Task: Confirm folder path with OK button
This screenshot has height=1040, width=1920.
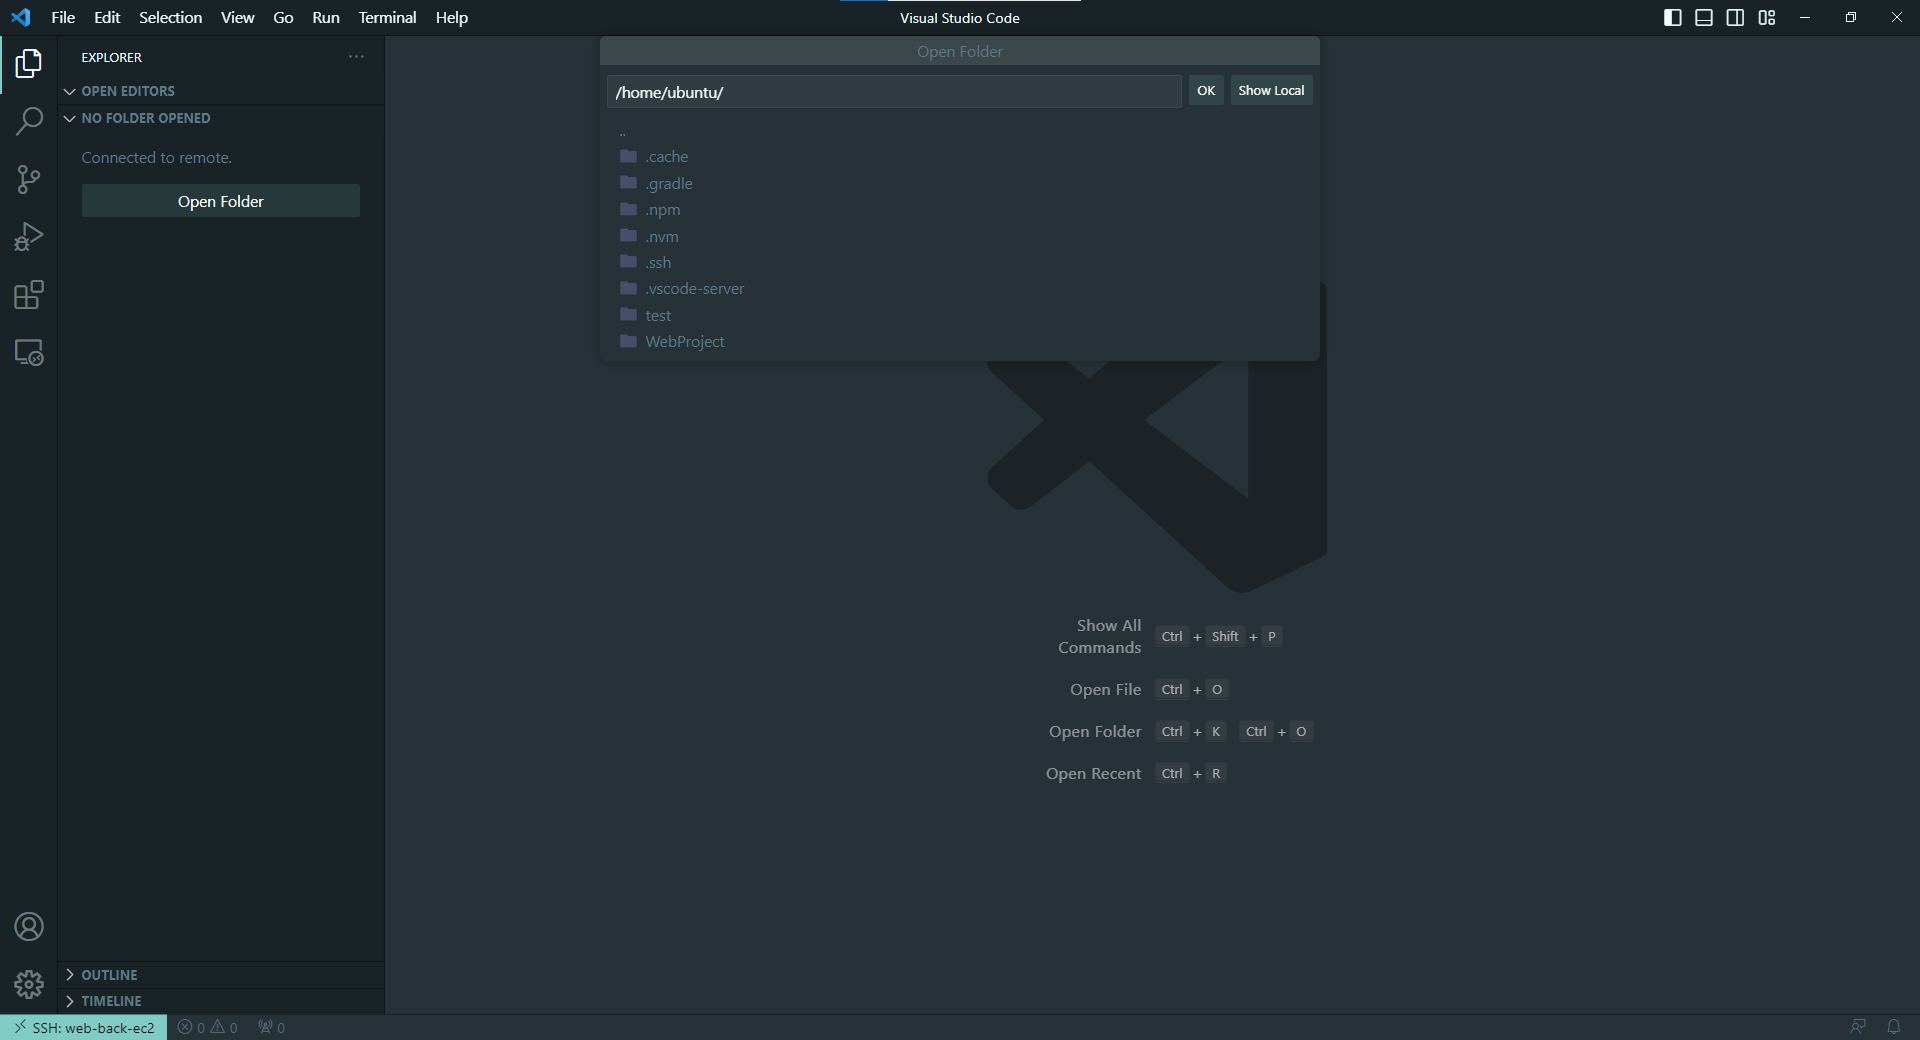Action: [1206, 90]
